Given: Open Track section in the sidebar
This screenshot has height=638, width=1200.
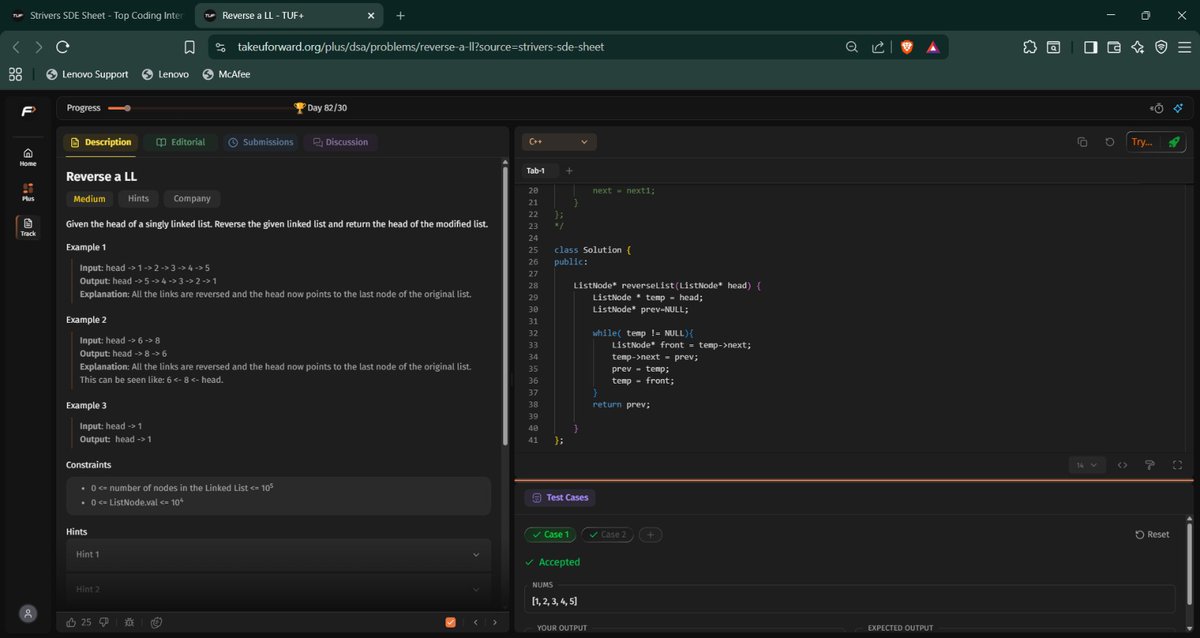Looking at the screenshot, I should coord(28,227).
